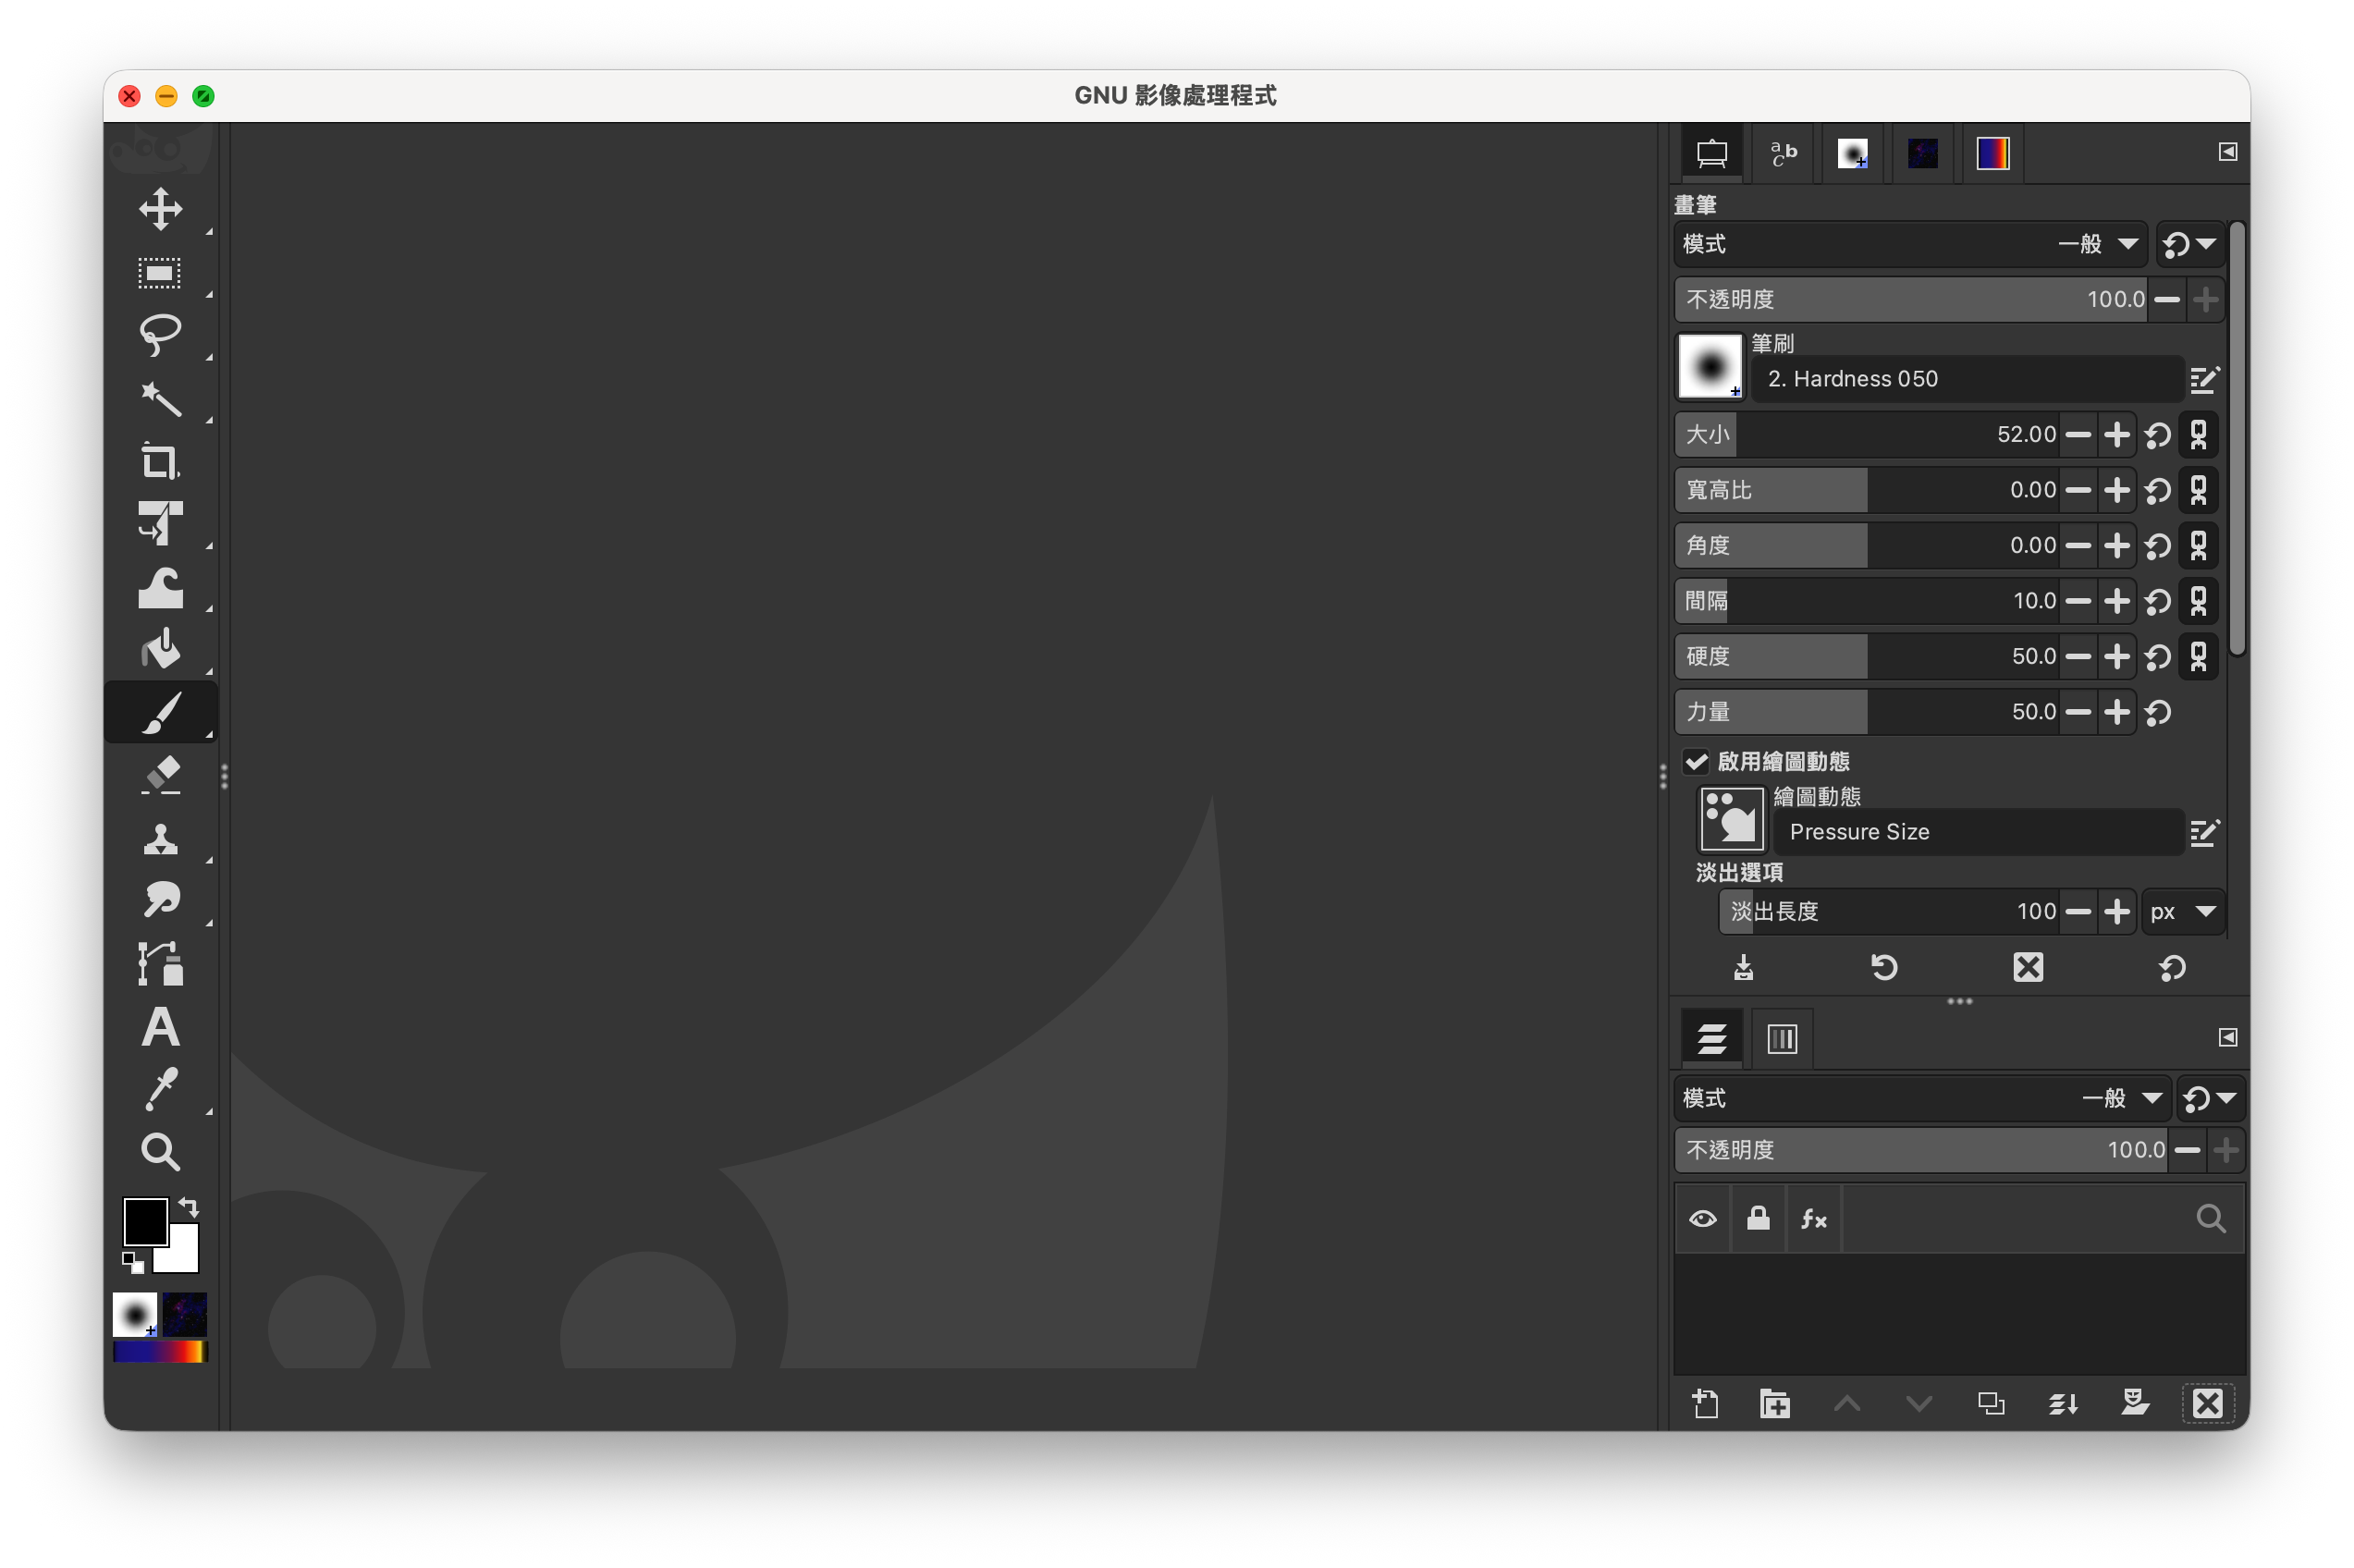This screenshot has width=2354, height=1568.
Task: Open px unit dropdown for 淡出長度
Action: 2183,912
